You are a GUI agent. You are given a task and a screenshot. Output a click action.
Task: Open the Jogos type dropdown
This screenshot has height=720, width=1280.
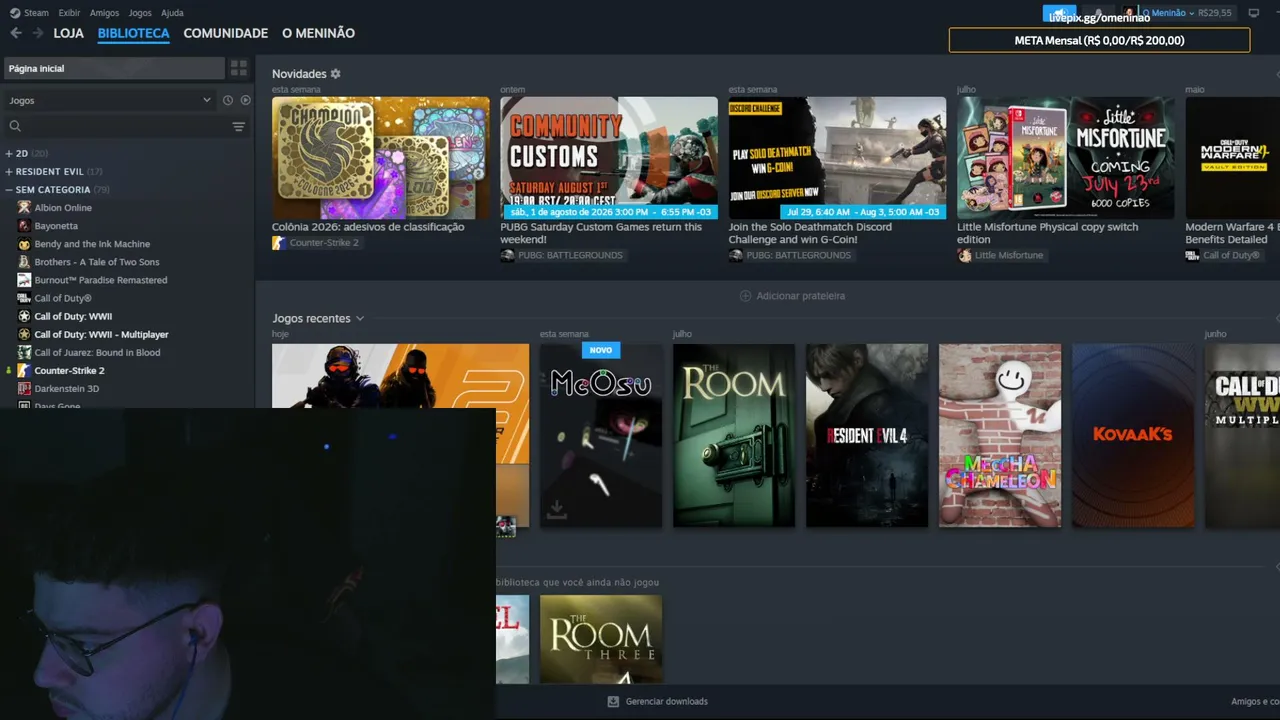pyautogui.click(x=110, y=100)
